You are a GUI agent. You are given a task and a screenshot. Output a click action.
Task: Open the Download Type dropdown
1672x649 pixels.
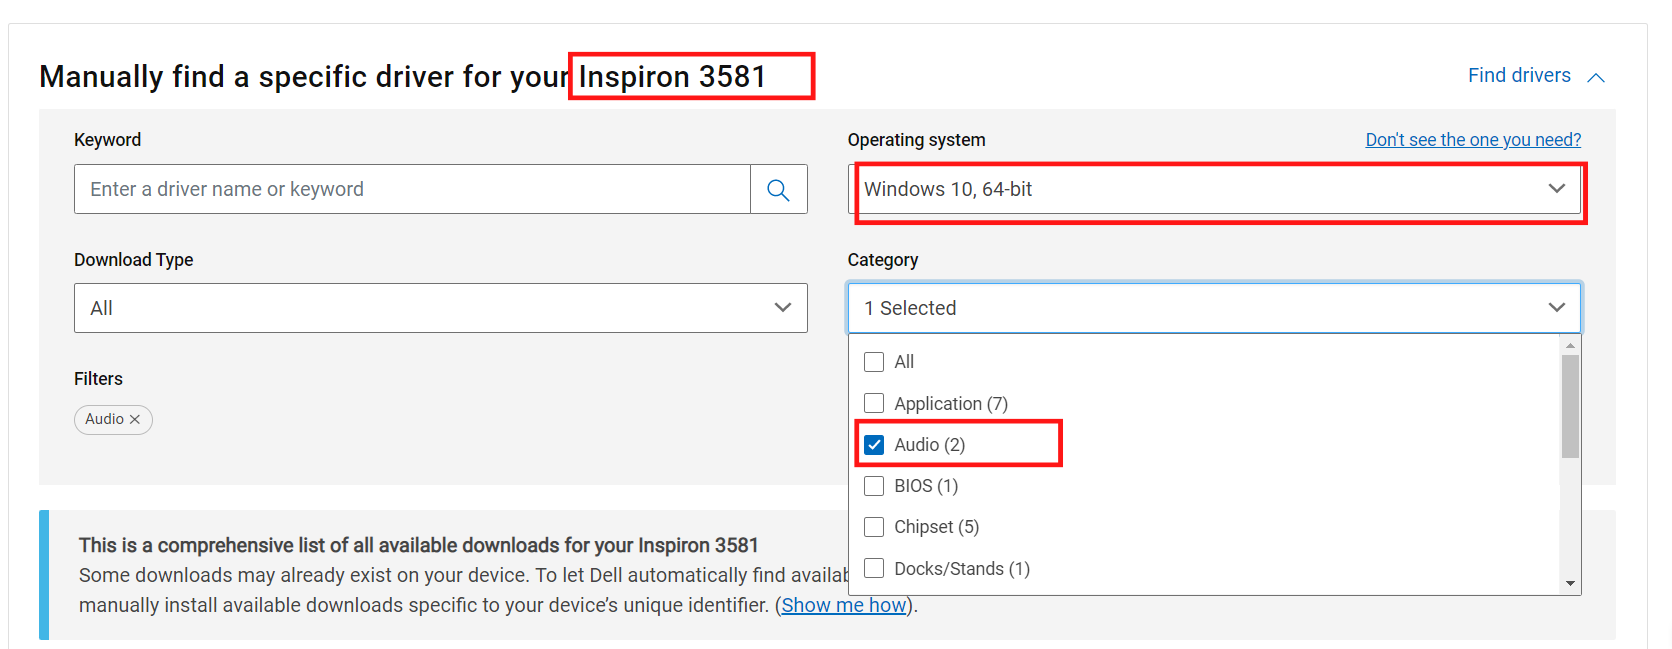pos(441,308)
